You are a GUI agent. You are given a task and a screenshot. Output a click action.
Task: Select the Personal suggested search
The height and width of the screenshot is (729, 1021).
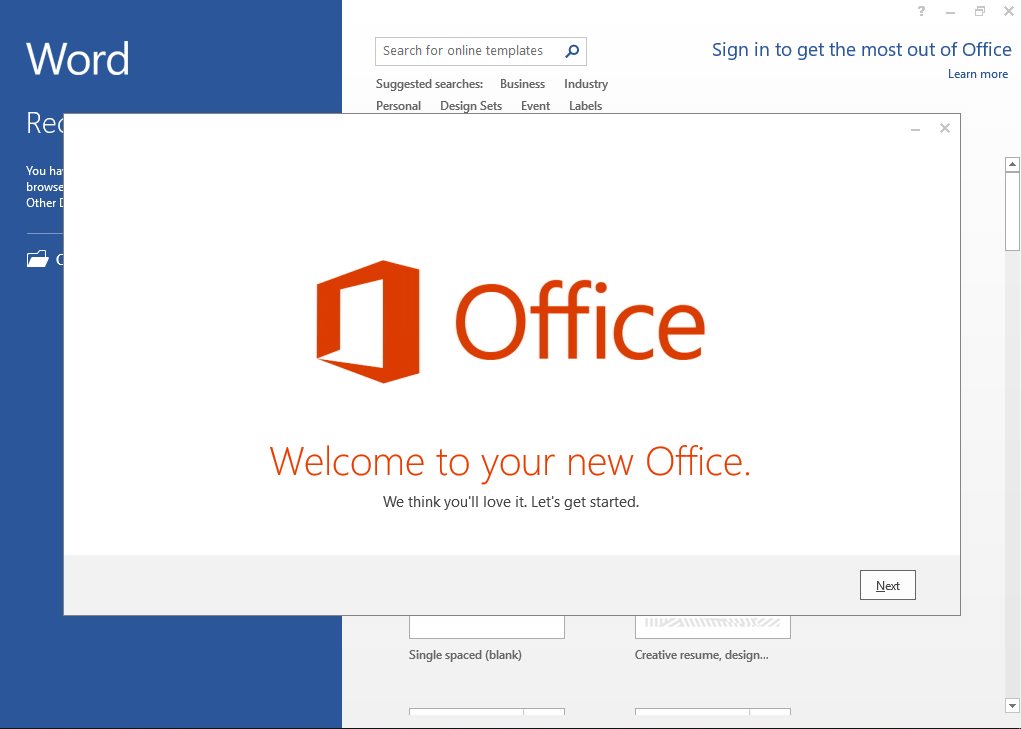pos(399,105)
